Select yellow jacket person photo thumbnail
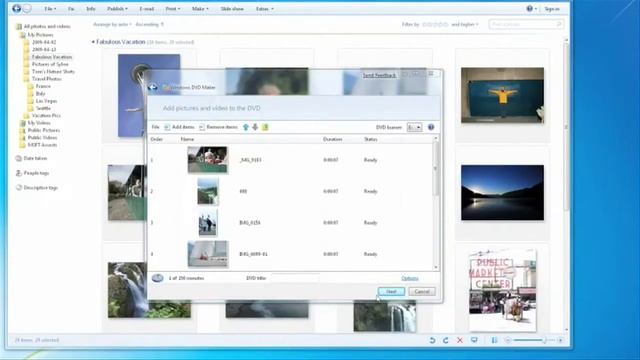 [x=502, y=95]
